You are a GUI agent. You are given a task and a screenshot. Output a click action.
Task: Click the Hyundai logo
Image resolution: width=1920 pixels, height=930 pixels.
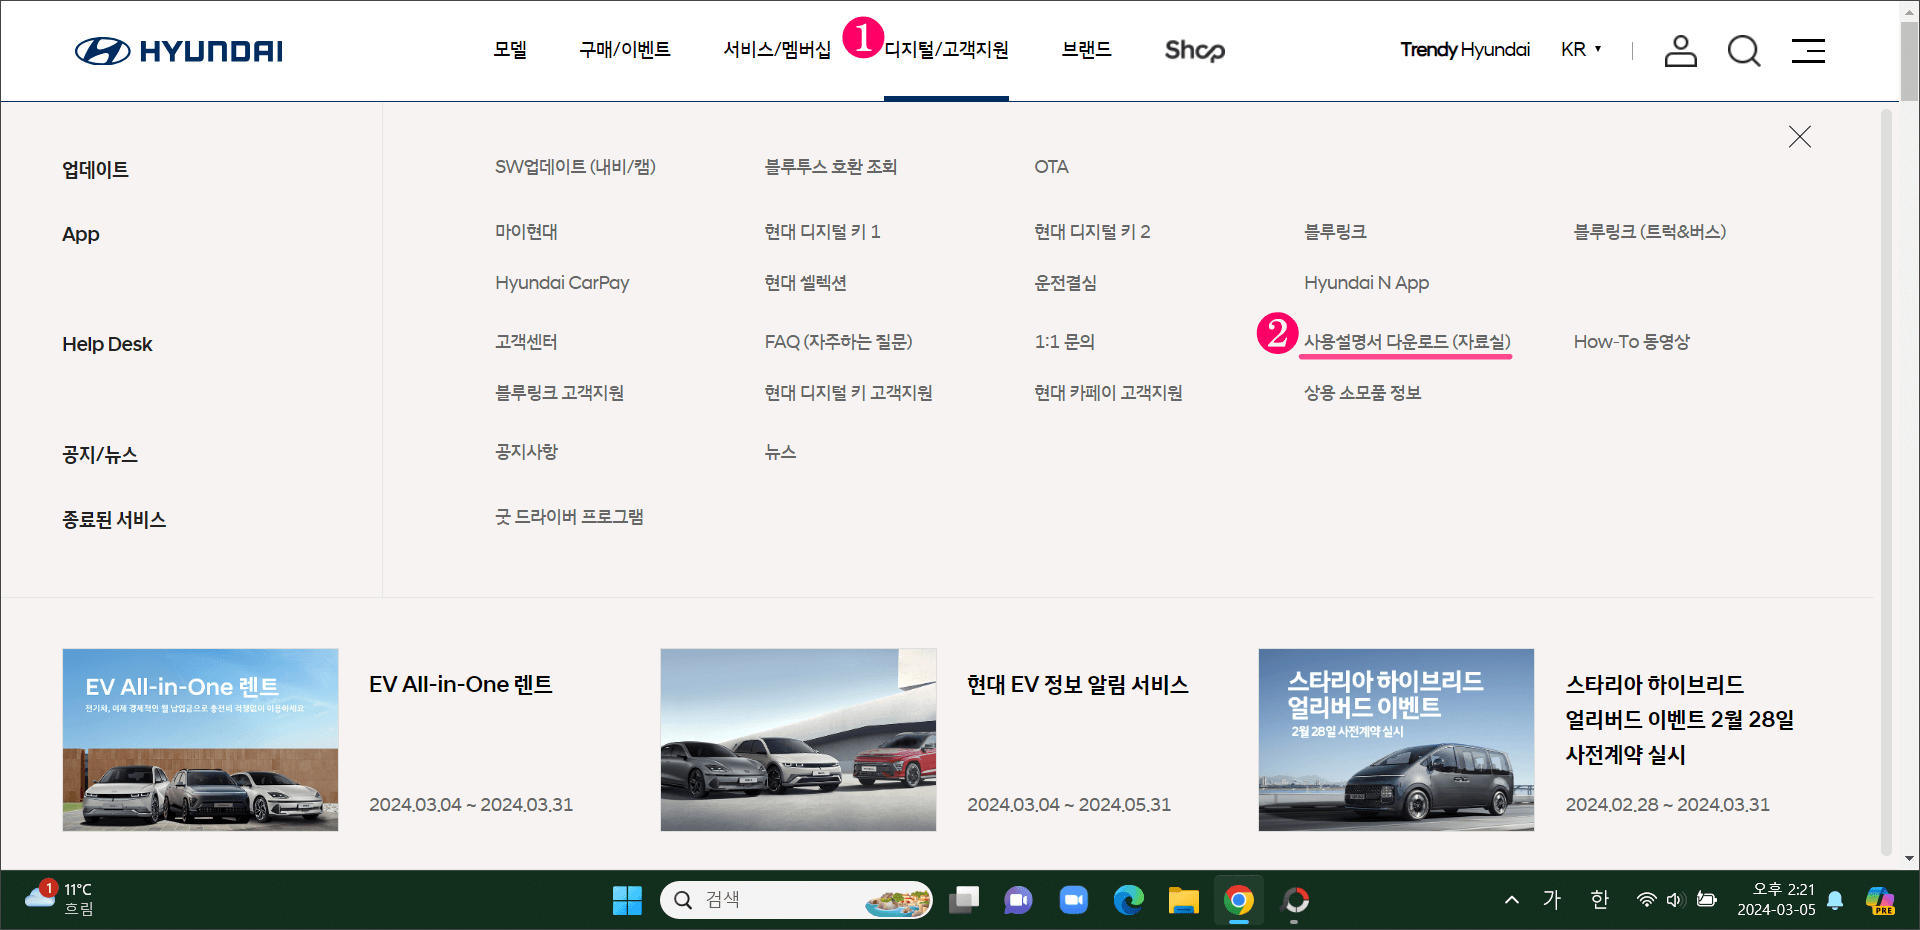click(179, 51)
